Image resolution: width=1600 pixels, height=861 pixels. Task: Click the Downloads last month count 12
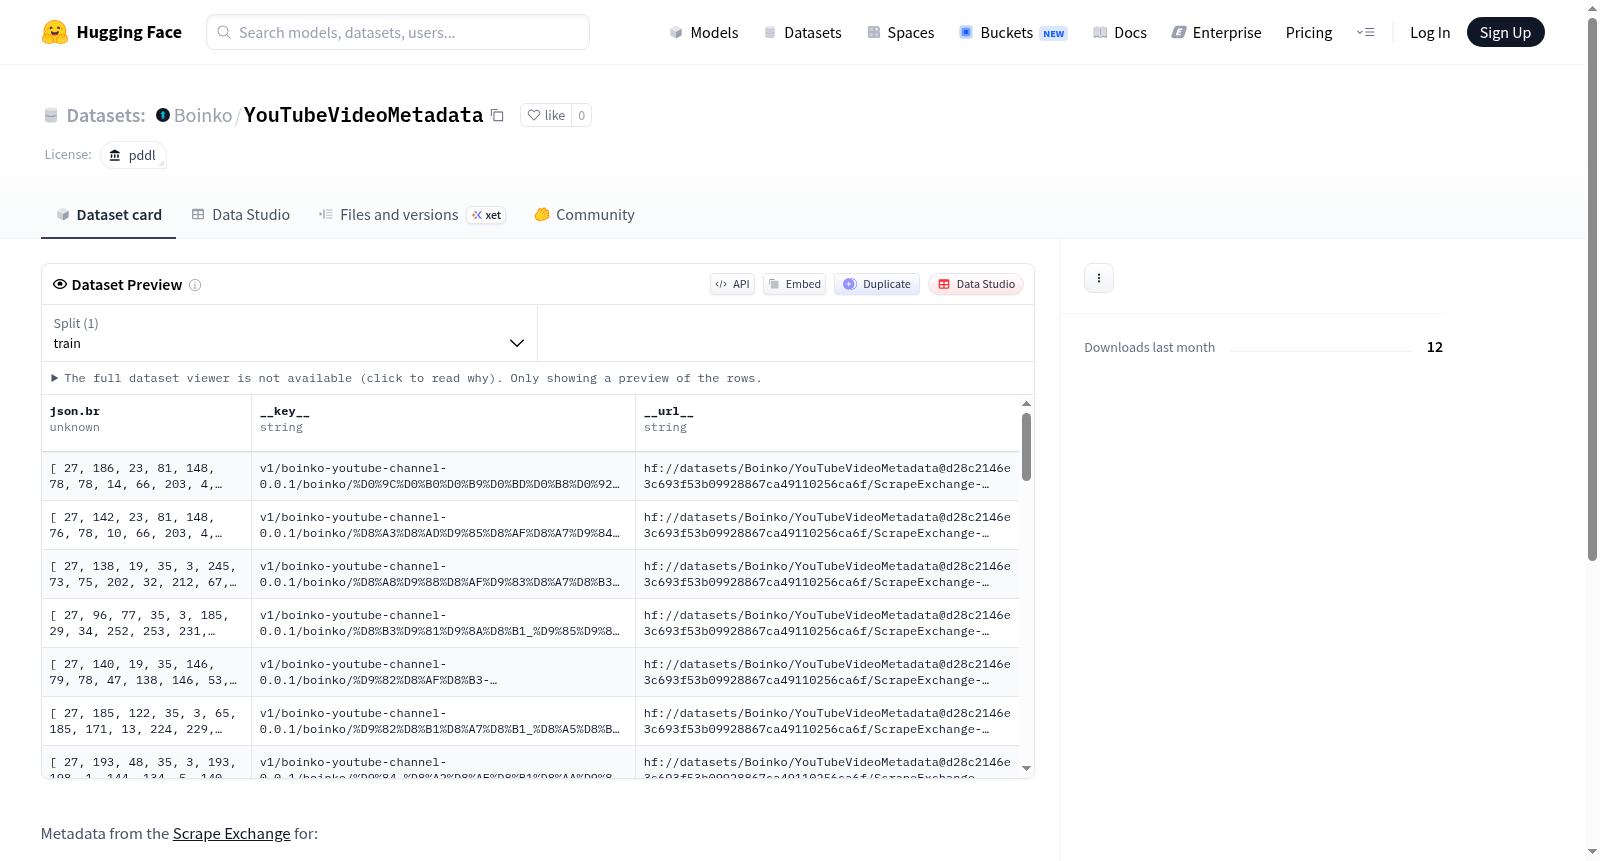1435,347
